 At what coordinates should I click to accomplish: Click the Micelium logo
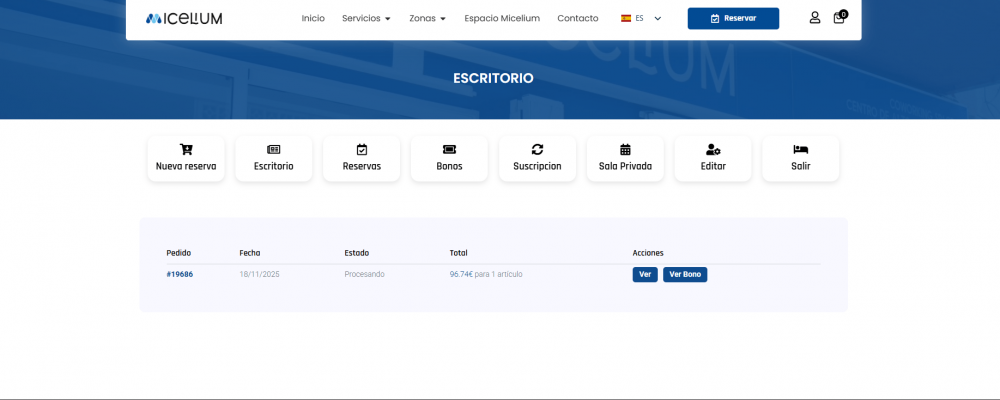pyautogui.click(x=184, y=18)
